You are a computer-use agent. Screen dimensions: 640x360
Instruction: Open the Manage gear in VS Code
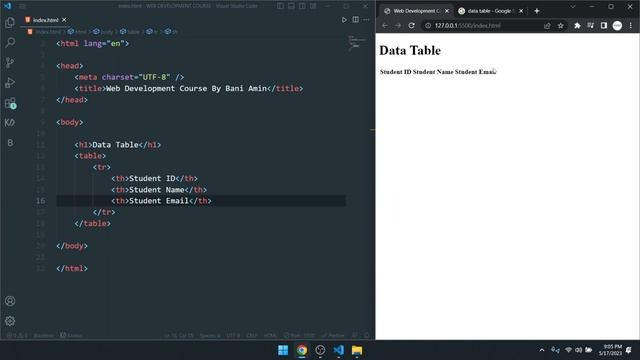point(10,321)
